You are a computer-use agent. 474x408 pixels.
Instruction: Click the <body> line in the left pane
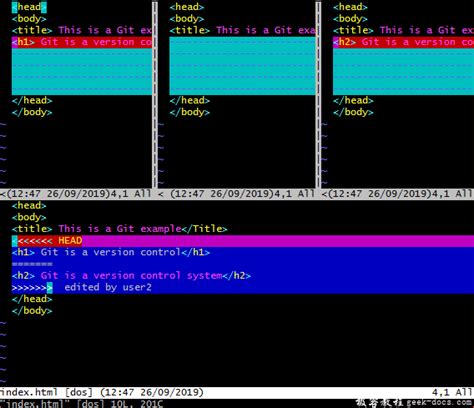[29, 19]
